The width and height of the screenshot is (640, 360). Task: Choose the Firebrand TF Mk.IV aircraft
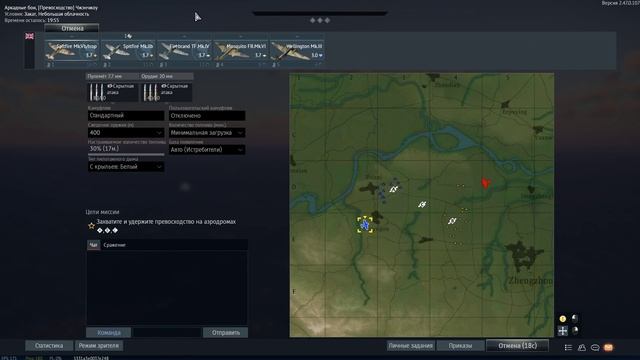tap(184, 51)
